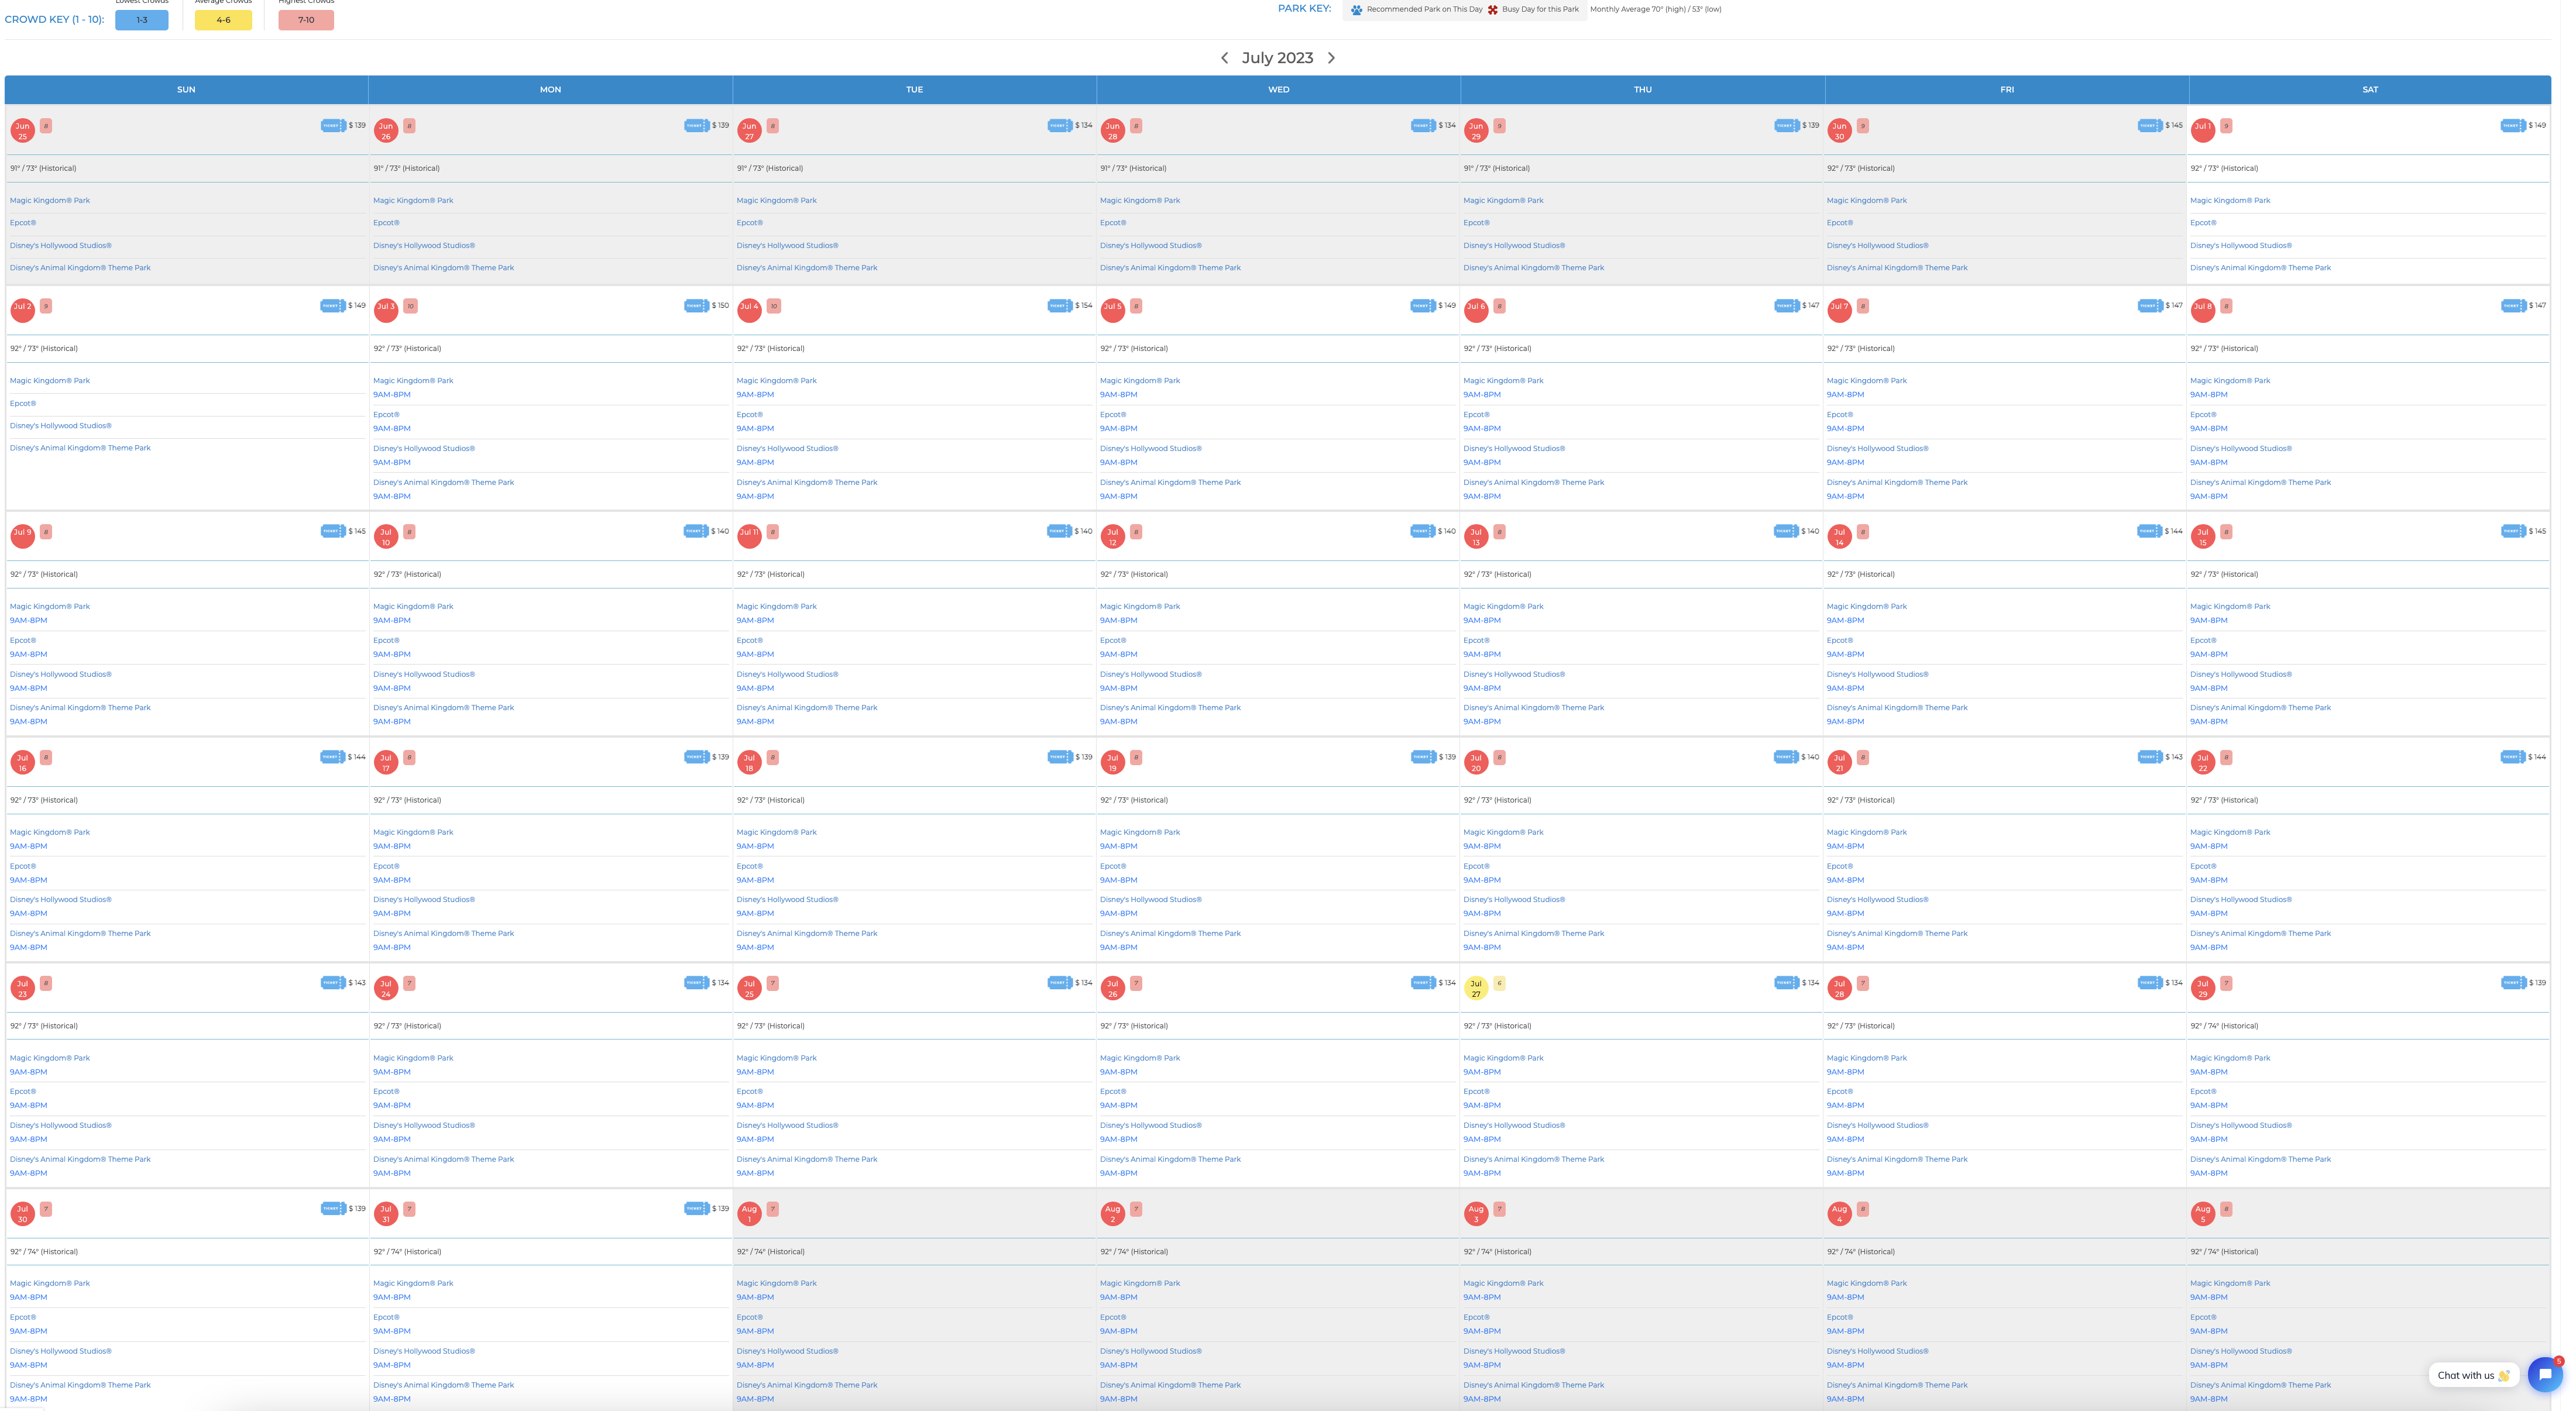This screenshot has height=1411, width=2576.
Task: Click the red 7-10 highest crowds swatch
Action: point(306,20)
